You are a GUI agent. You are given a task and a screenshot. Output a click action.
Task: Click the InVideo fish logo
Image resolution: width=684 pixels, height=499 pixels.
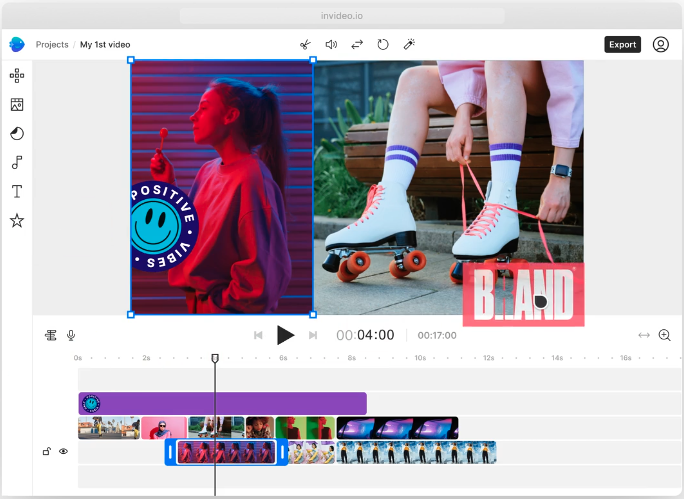click(17, 44)
